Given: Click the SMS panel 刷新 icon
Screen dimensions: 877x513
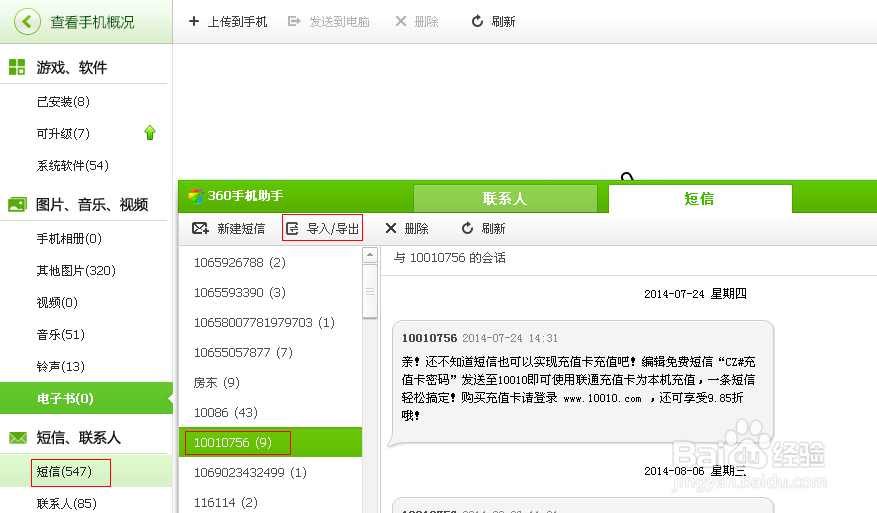Looking at the screenshot, I should [467, 228].
